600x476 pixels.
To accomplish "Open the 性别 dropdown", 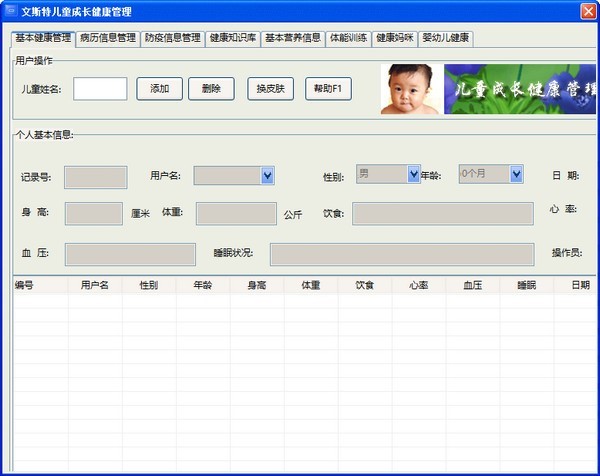I will click(x=414, y=174).
